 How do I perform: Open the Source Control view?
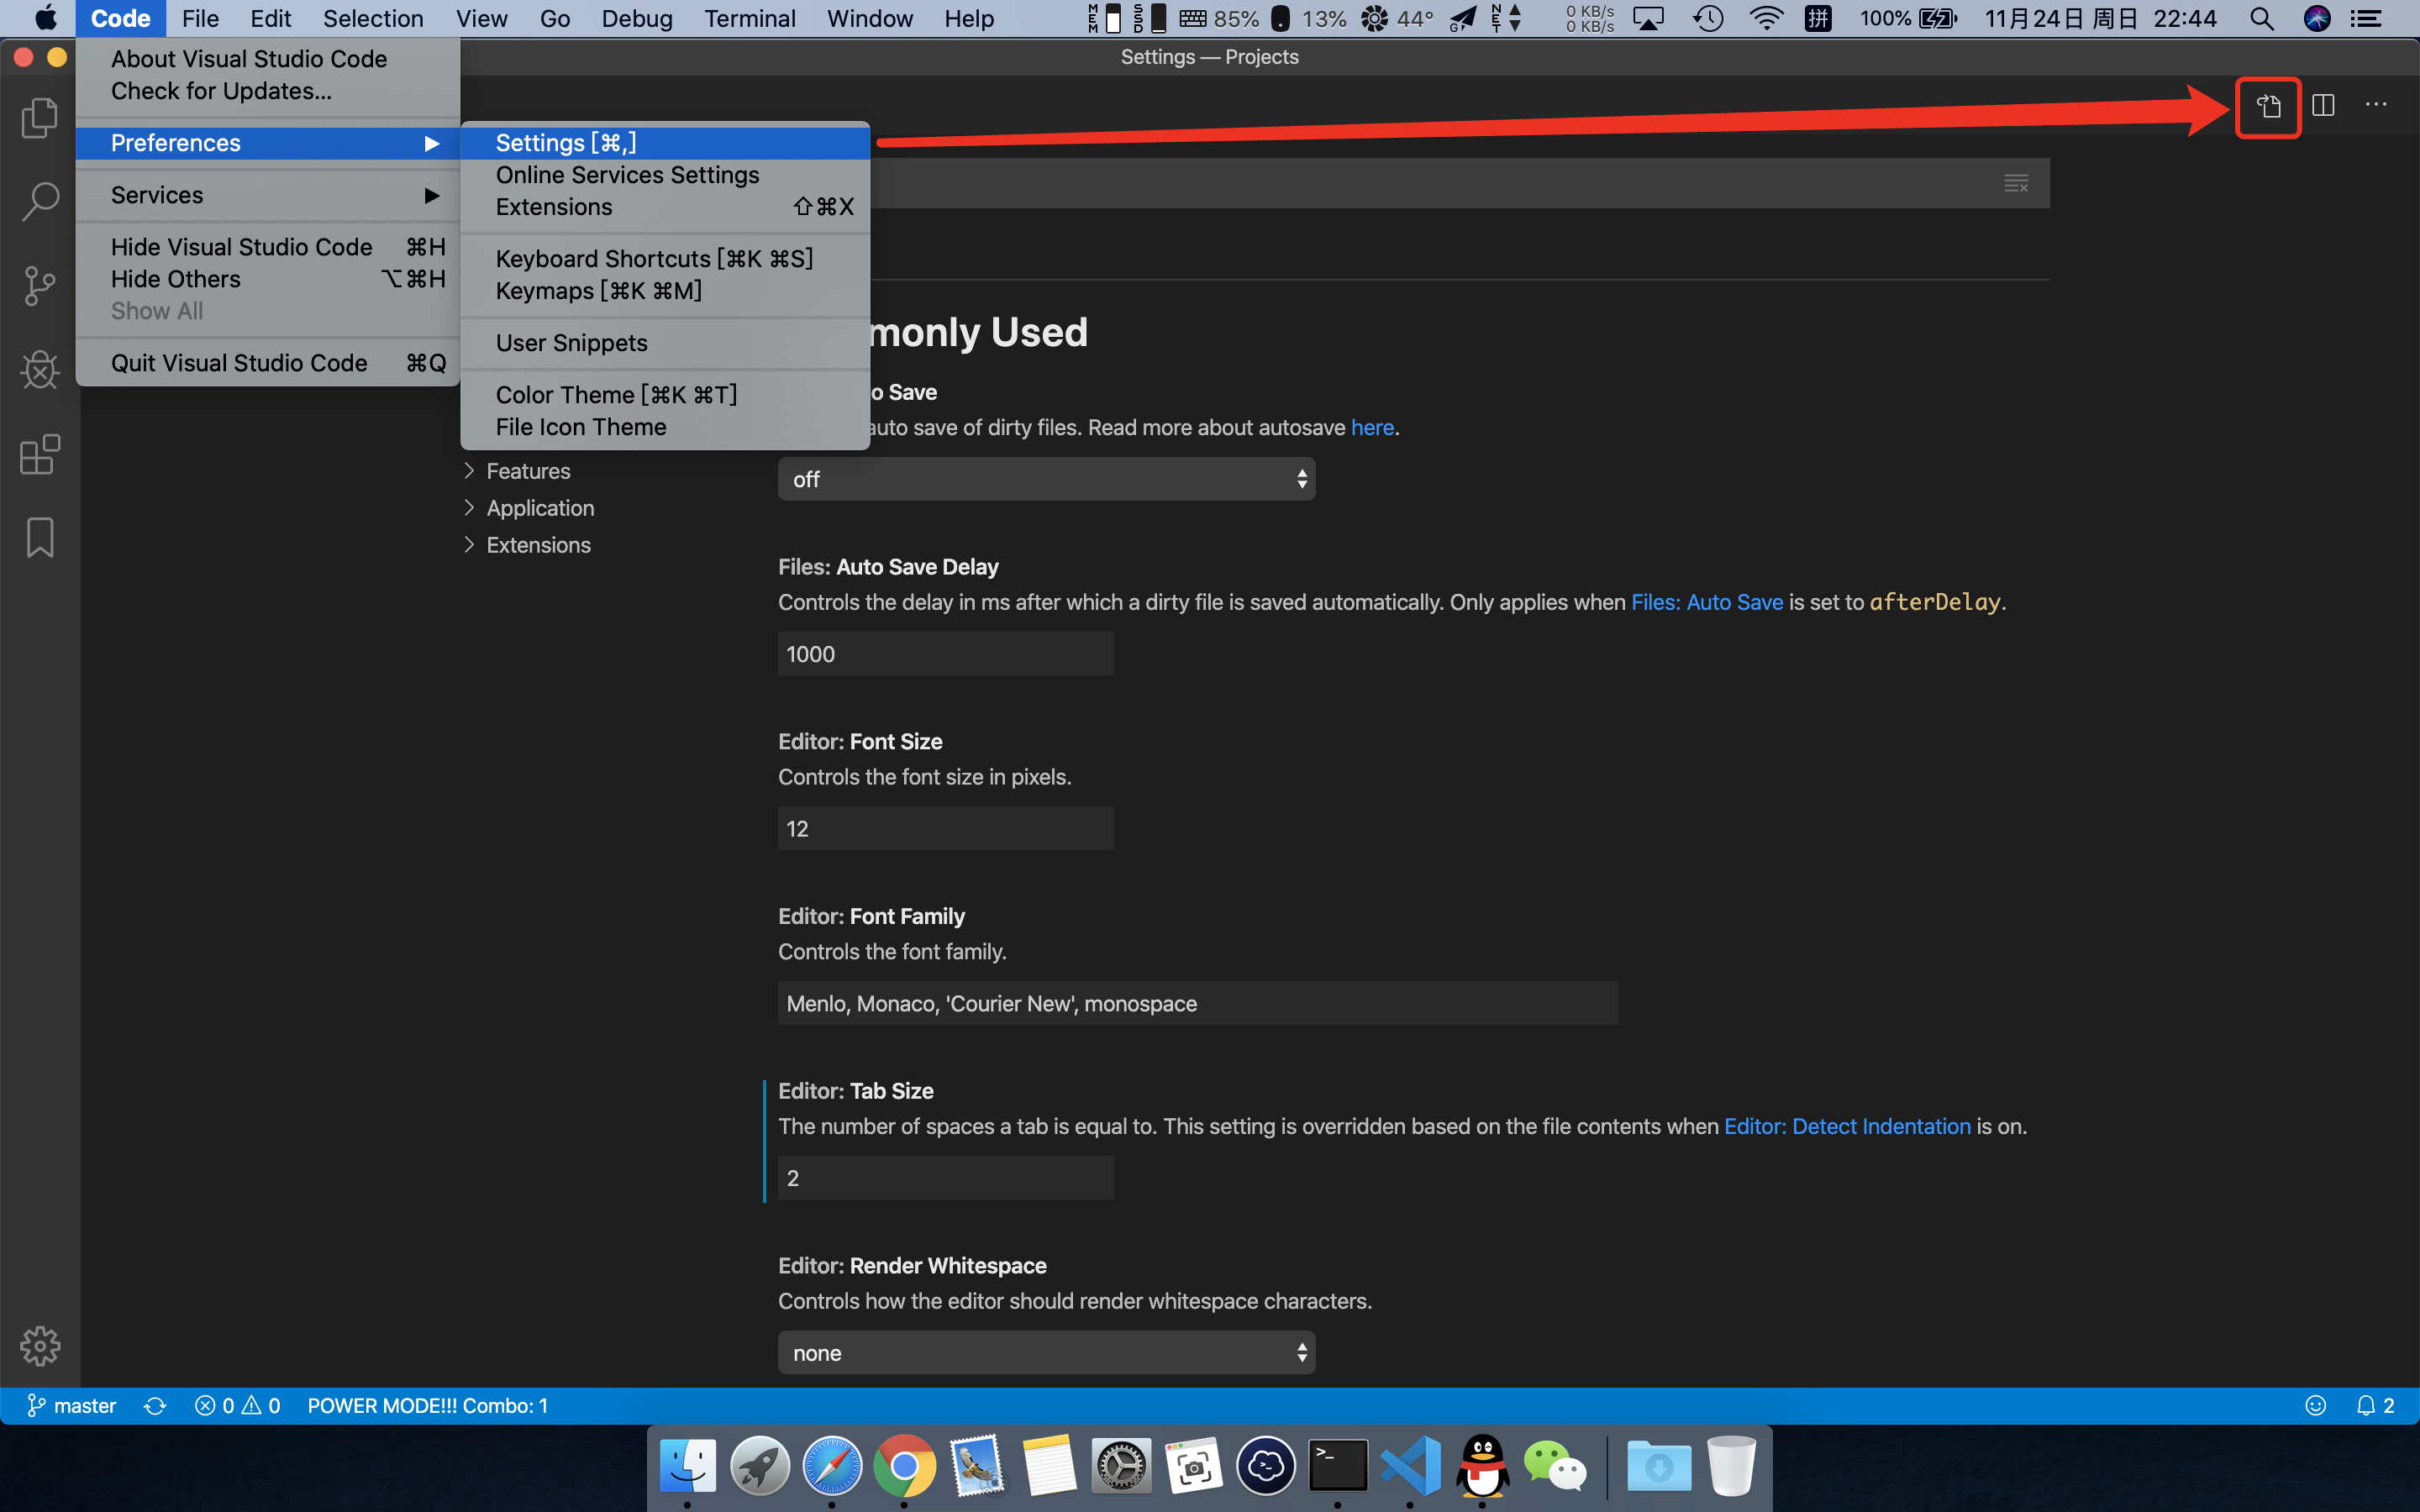point(40,286)
